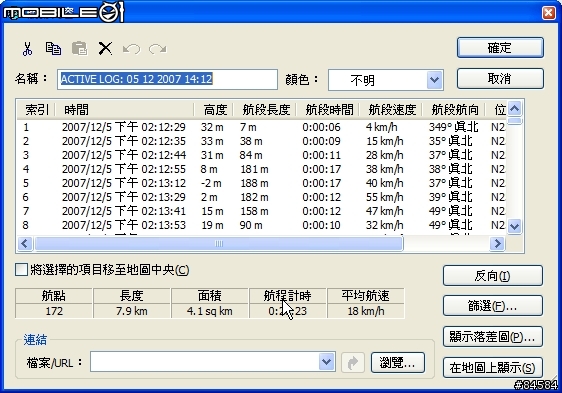This screenshot has width=562, height=393.
Task: Click the horizontal scrollbar right arrow
Action: [497, 243]
